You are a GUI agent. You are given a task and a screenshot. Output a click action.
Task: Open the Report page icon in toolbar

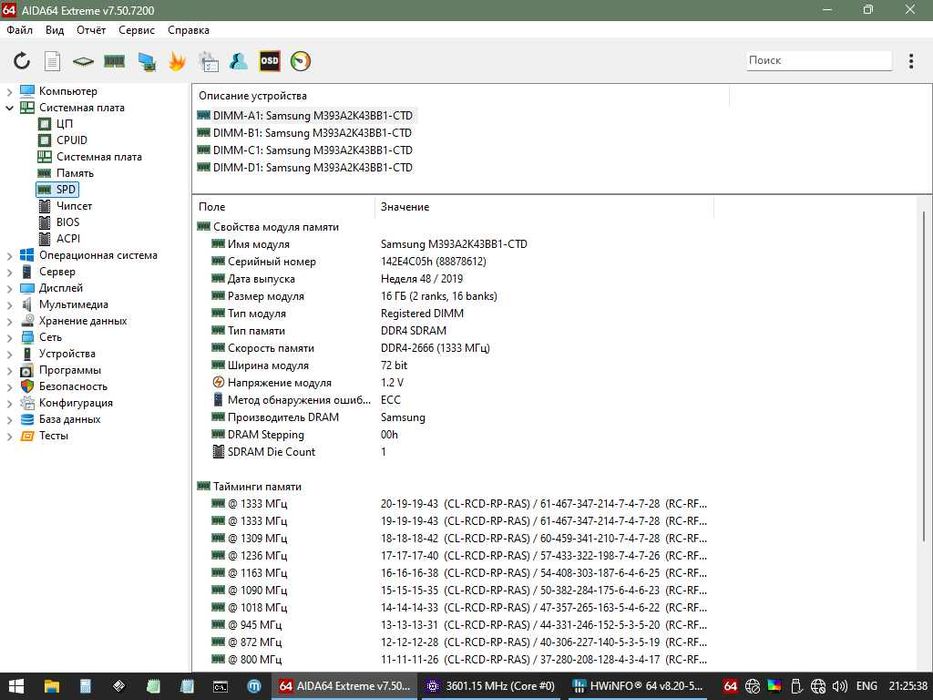coord(52,61)
